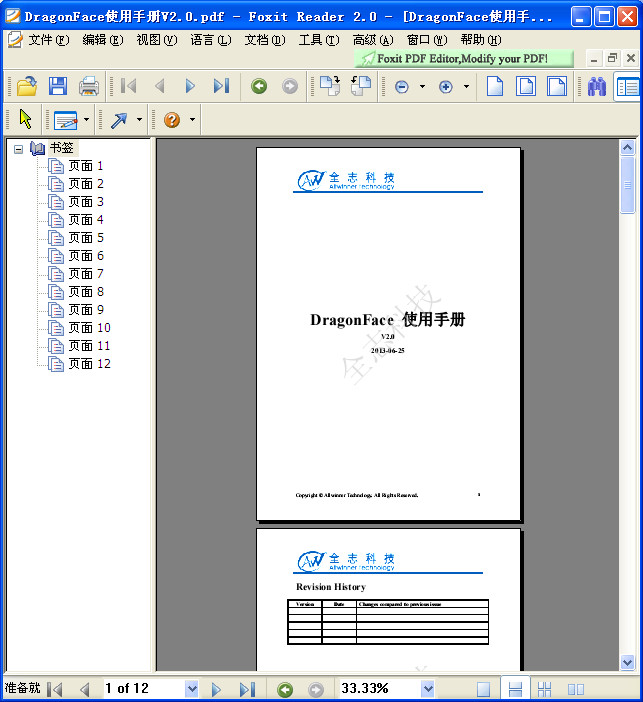Select the blue arrow drawing tool
Screen dimensions: 643x702
click(x=119, y=120)
